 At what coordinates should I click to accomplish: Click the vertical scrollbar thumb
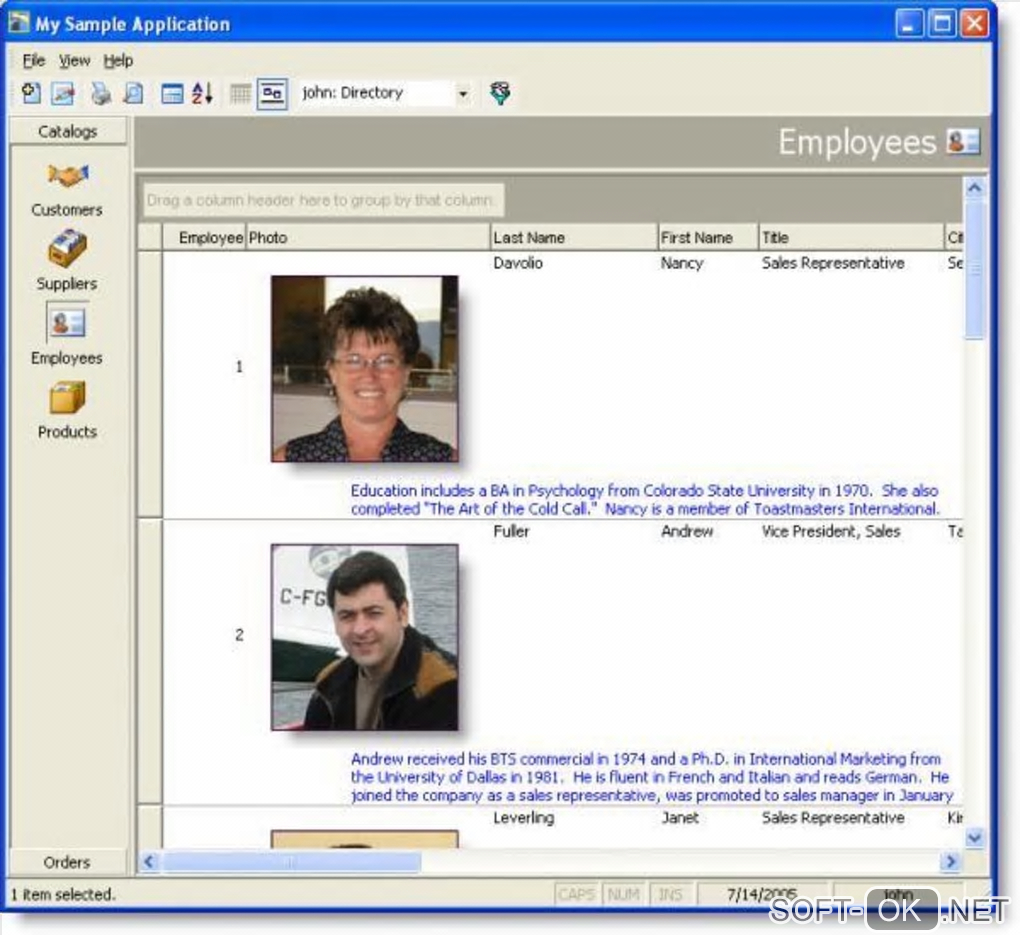[x=974, y=269]
